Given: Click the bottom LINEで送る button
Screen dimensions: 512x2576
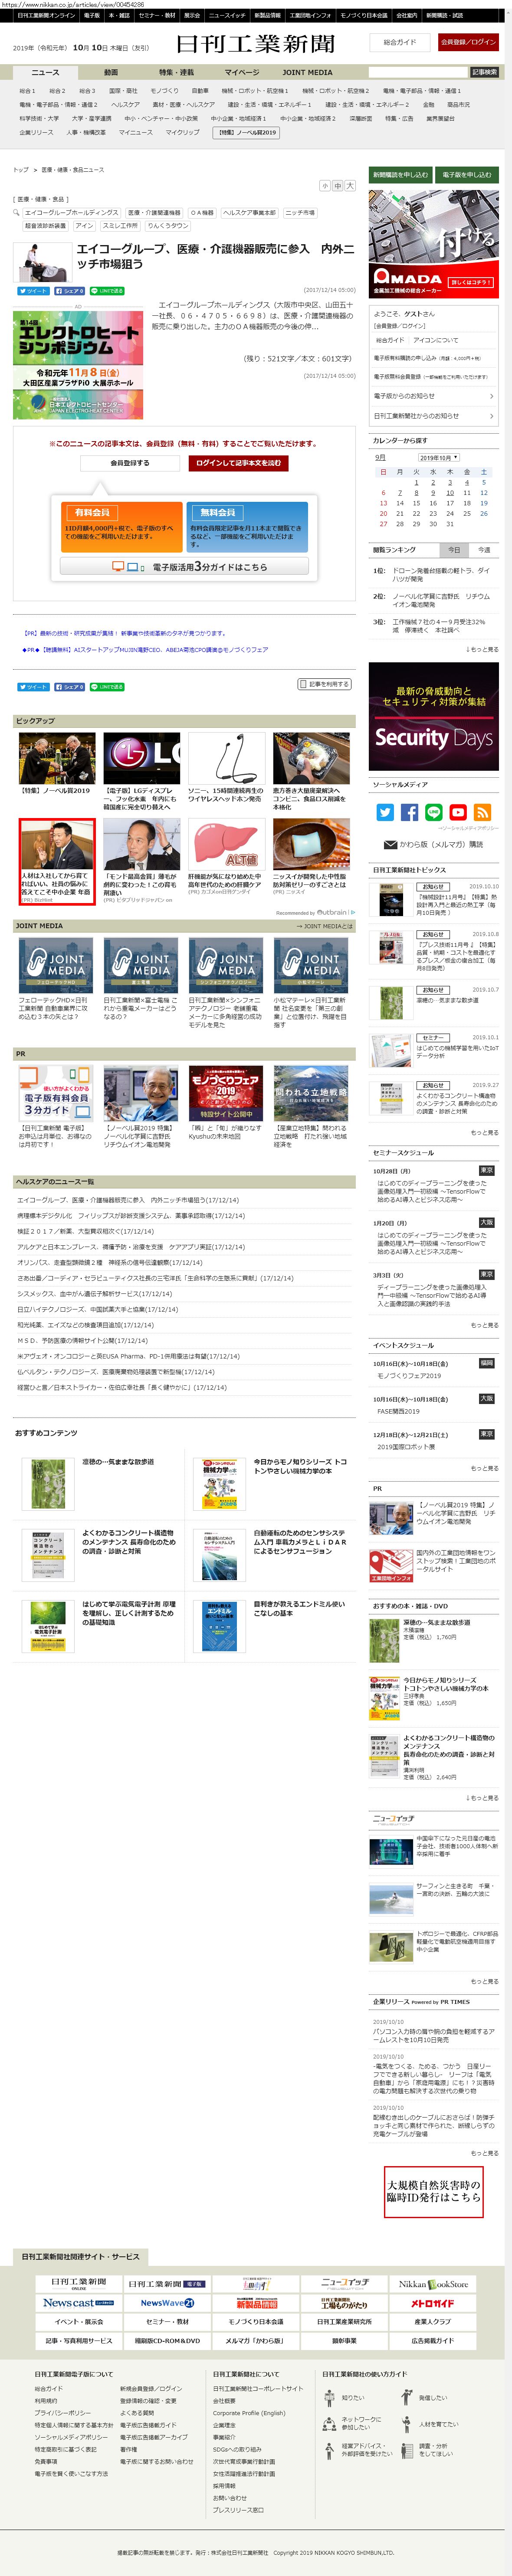Looking at the screenshot, I should tap(107, 687).
